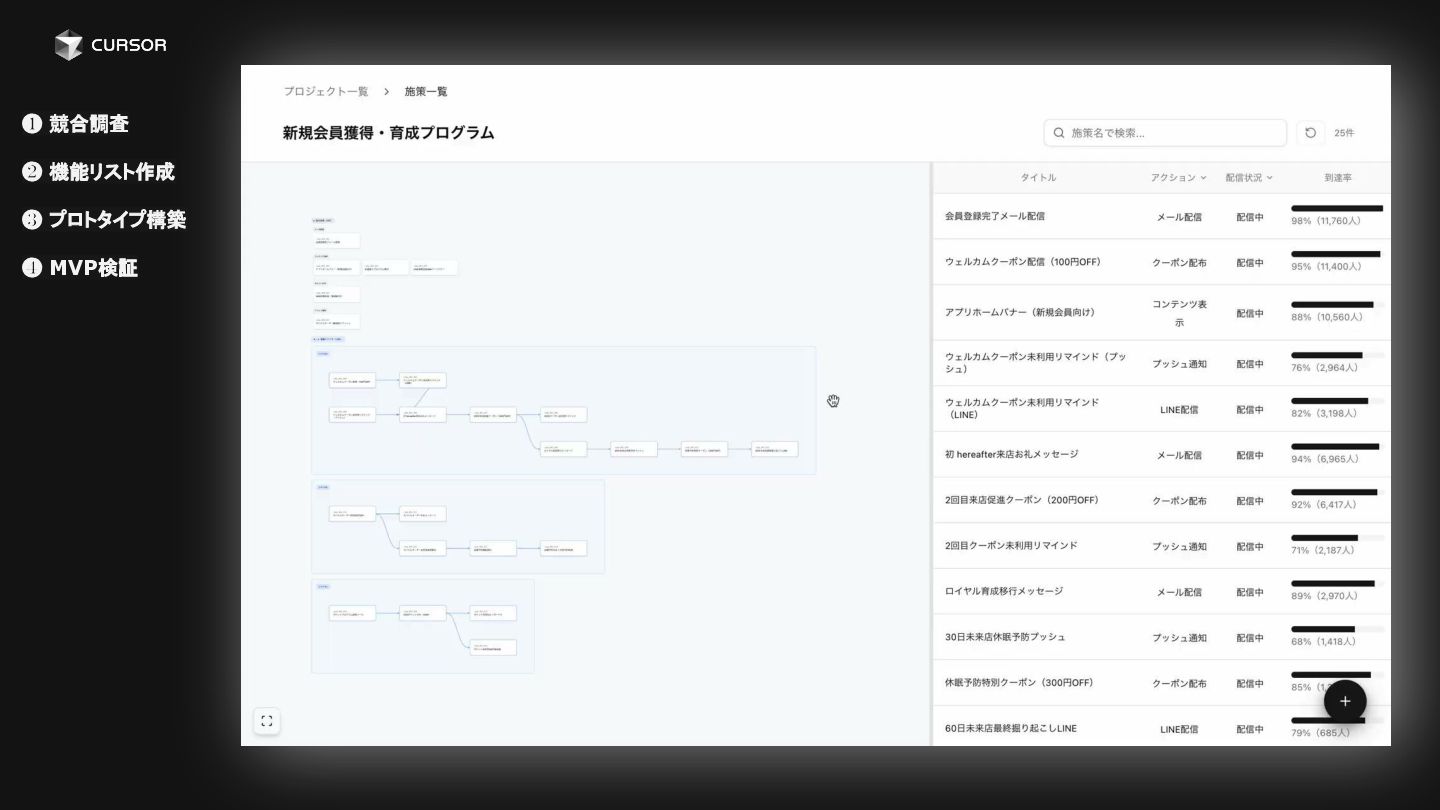The height and width of the screenshot is (810, 1440).
Task: Open the 会員登録完了メール配信 row
Action: pyautogui.click(x=1161, y=216)
